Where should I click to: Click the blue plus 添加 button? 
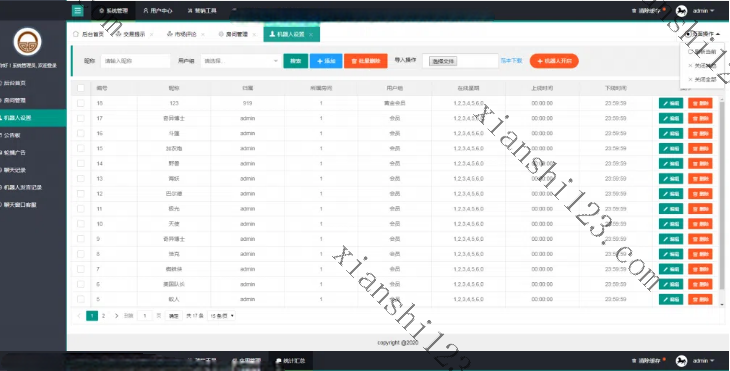(x=326, y=61)
